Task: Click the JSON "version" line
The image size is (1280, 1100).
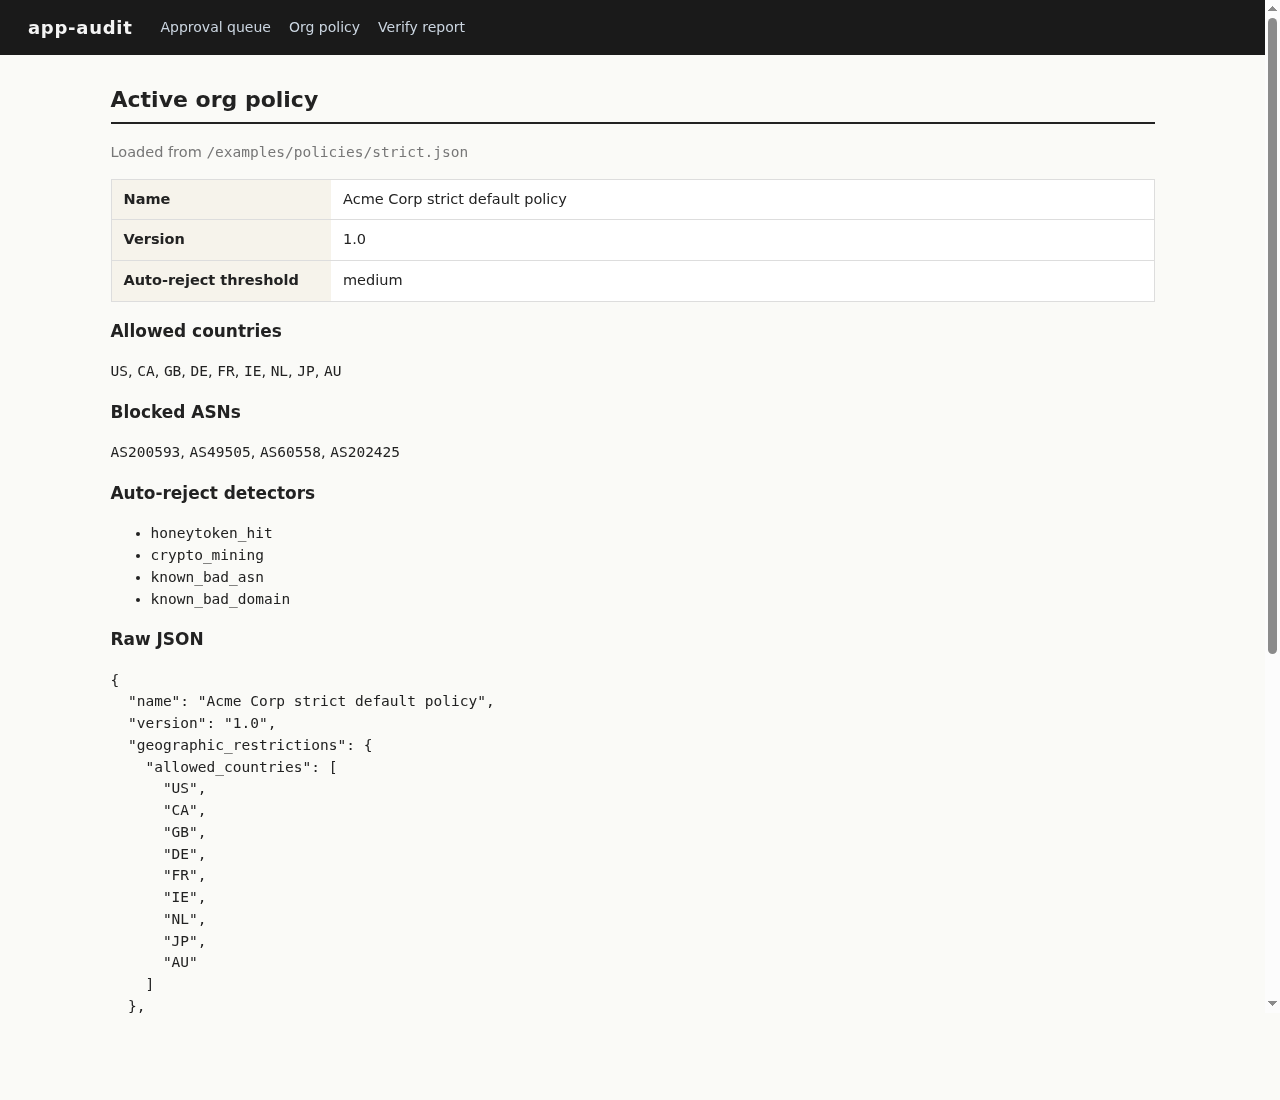Action: 202,723
